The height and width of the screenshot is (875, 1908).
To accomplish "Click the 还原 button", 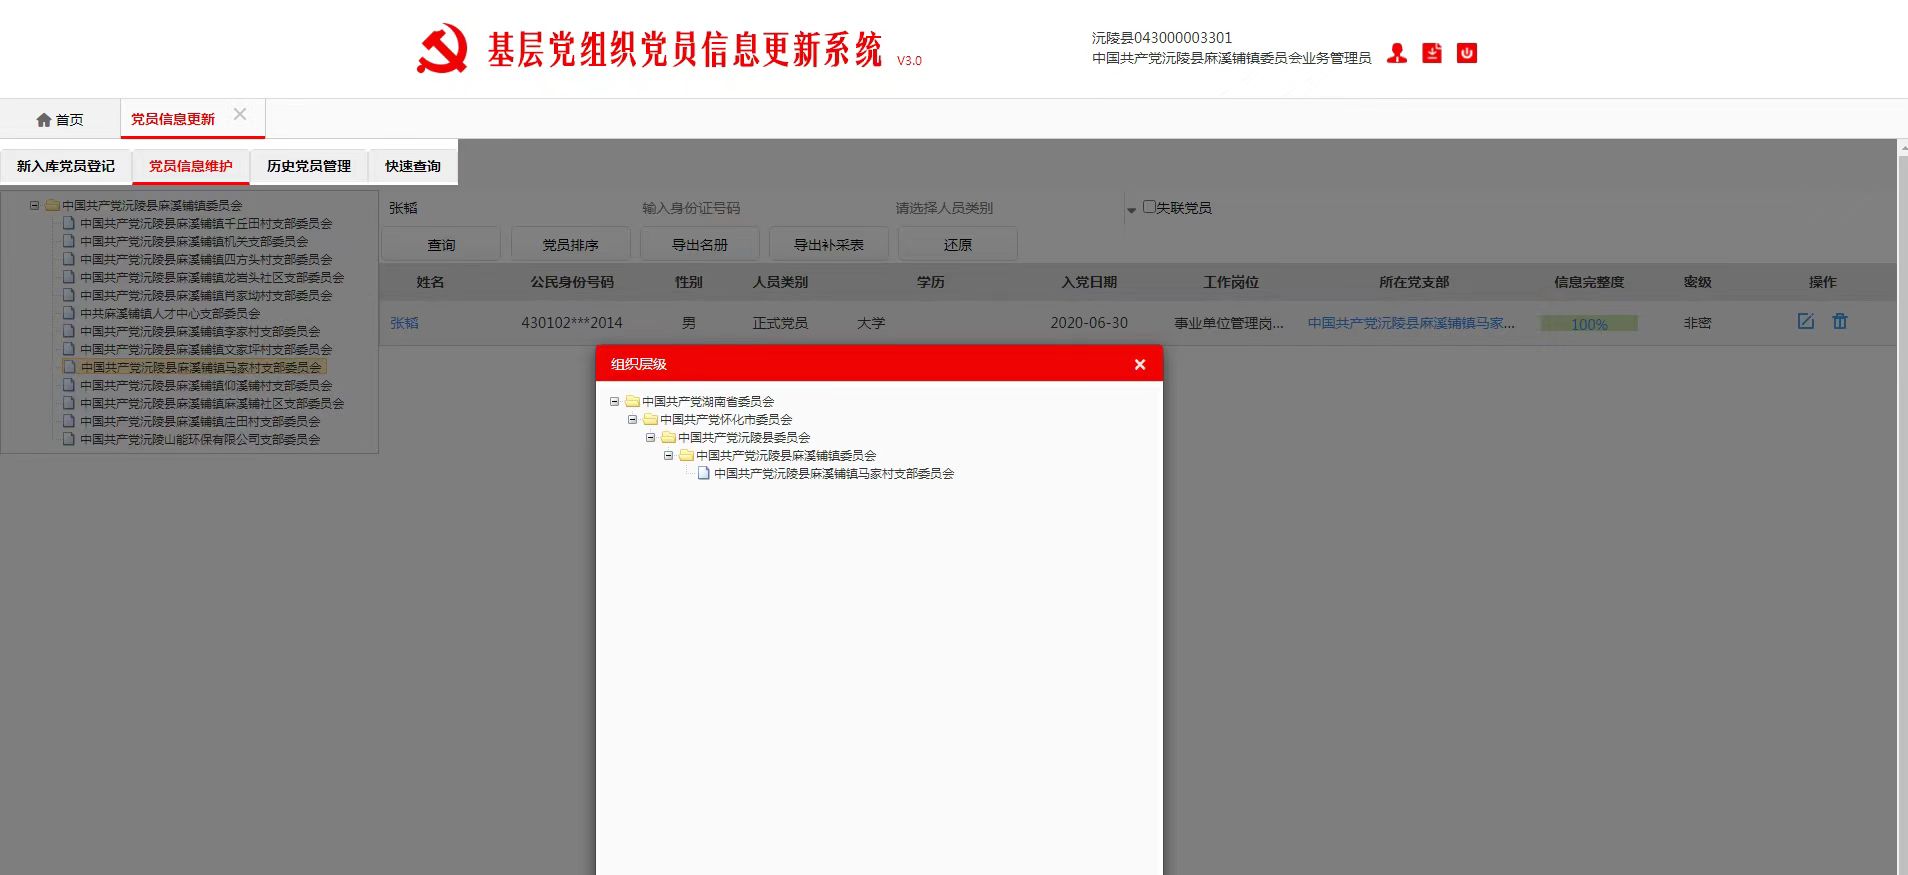I will point(957,245).
